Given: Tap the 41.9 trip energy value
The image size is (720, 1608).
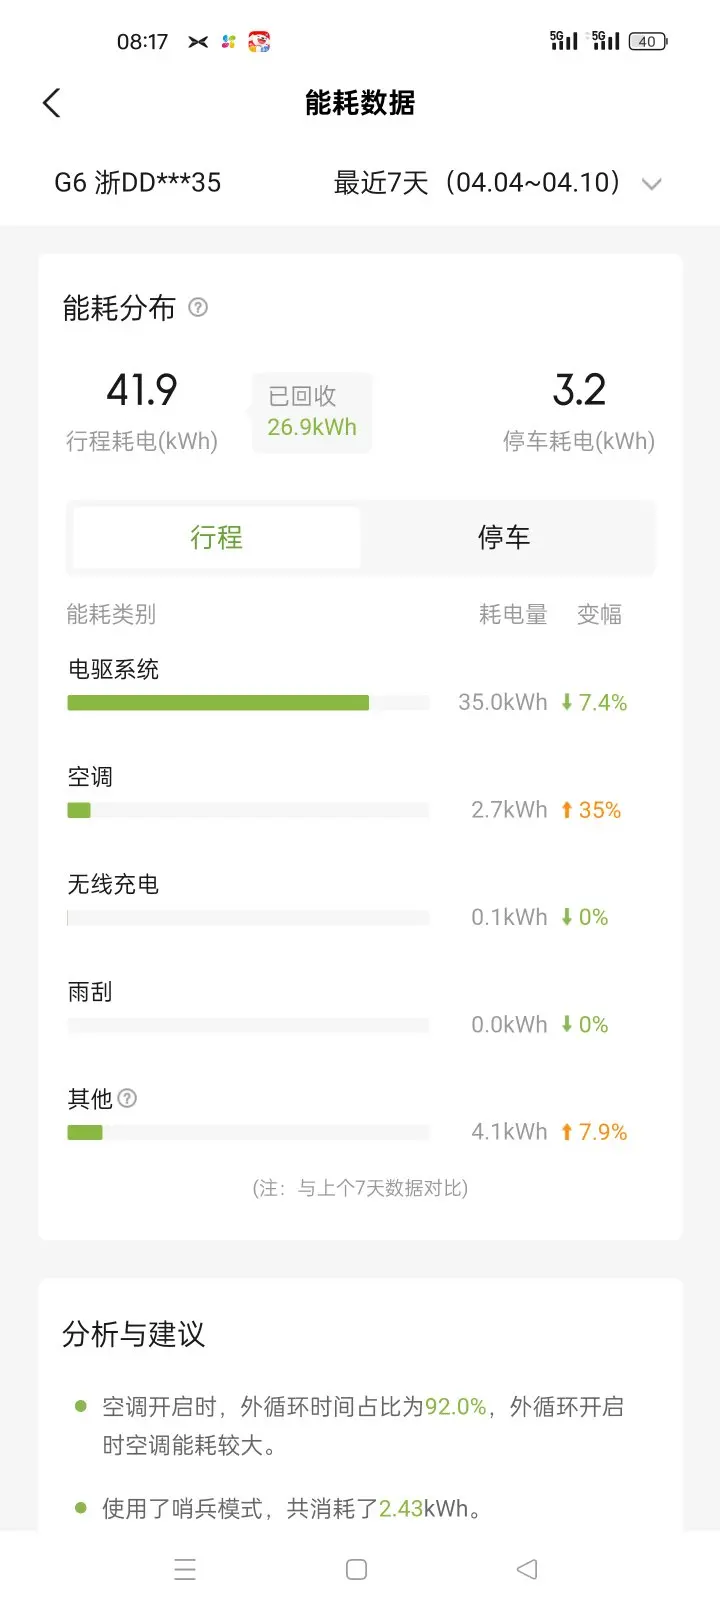Looking at the screenshot, I should (x=142, y=390).
